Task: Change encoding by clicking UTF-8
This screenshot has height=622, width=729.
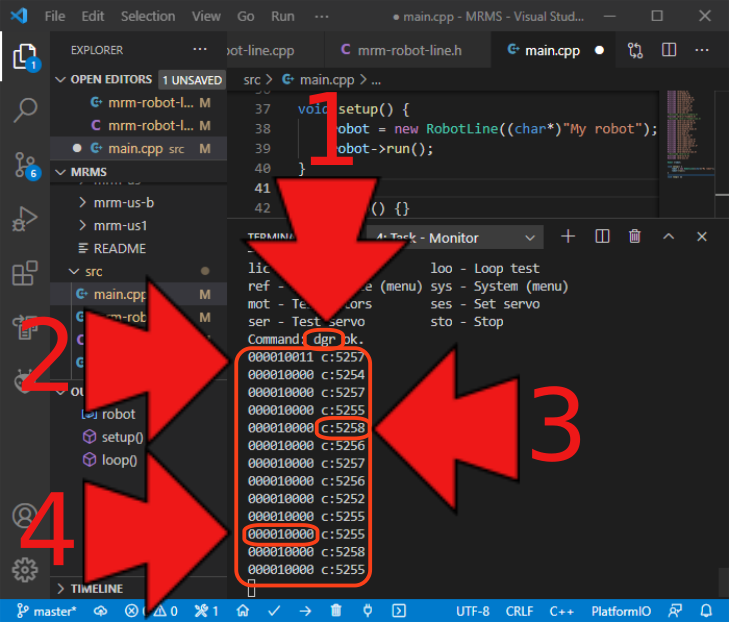Action: tap(472, 610)
